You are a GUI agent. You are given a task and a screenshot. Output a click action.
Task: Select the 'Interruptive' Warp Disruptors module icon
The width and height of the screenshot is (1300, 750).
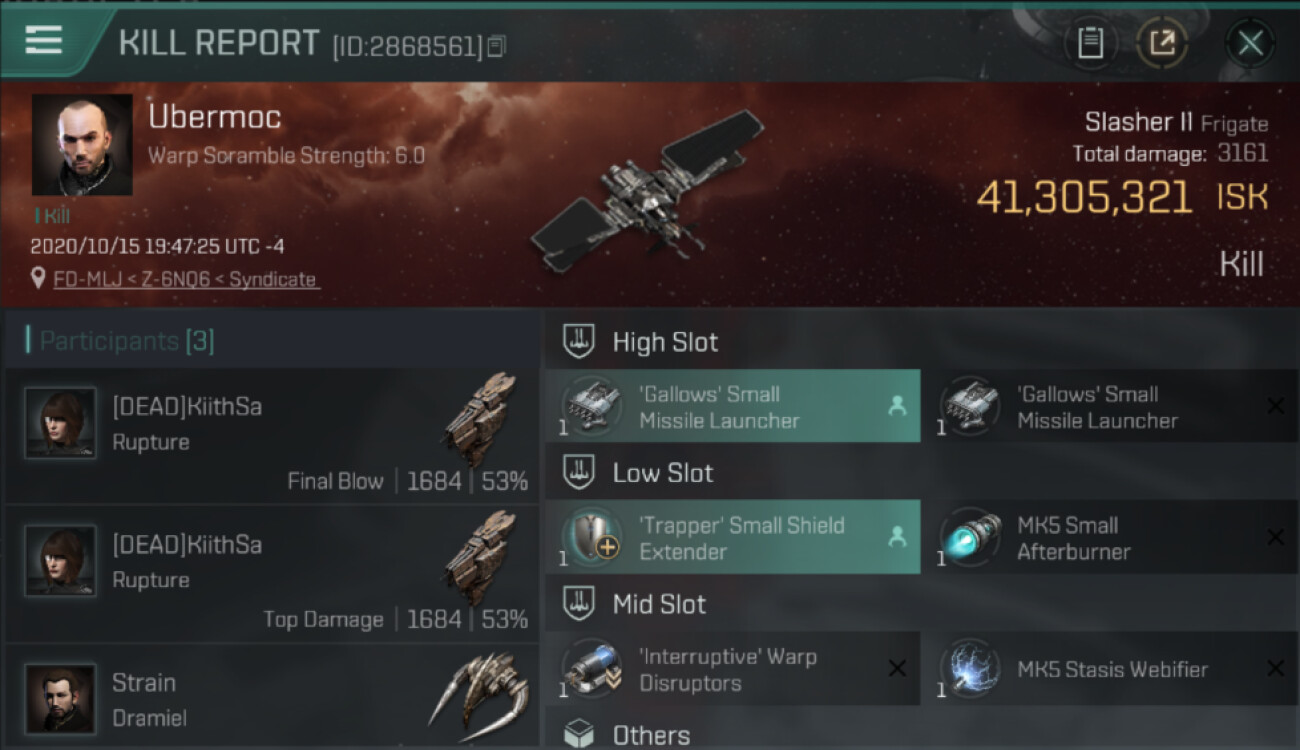(592, 669)
